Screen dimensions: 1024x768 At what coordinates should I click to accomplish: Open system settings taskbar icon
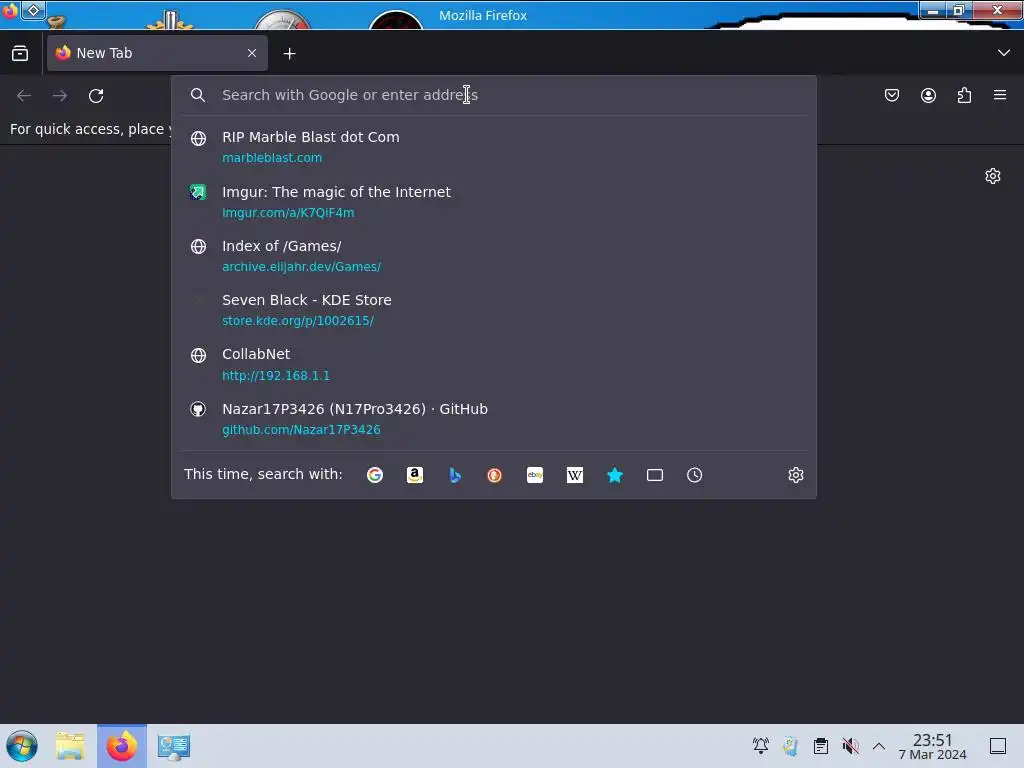(x=174, y=746)
